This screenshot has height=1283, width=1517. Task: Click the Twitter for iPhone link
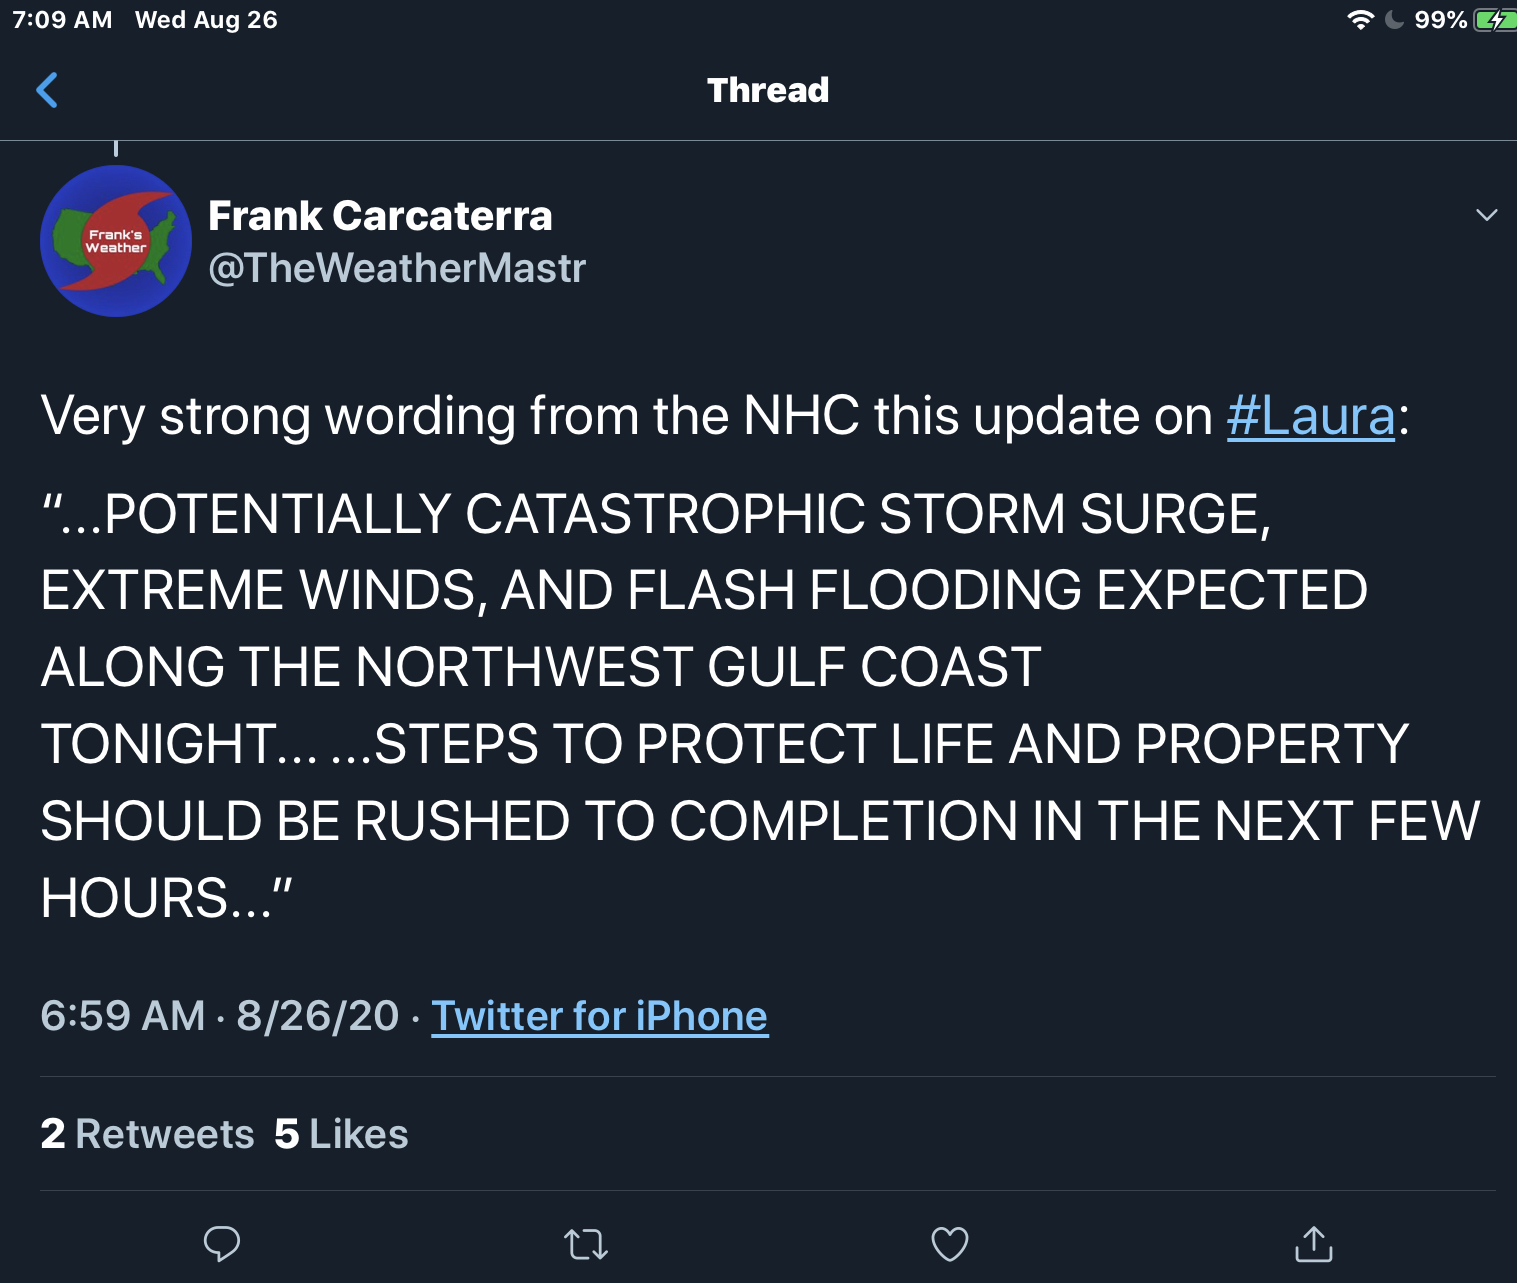tap(599, 1016)
